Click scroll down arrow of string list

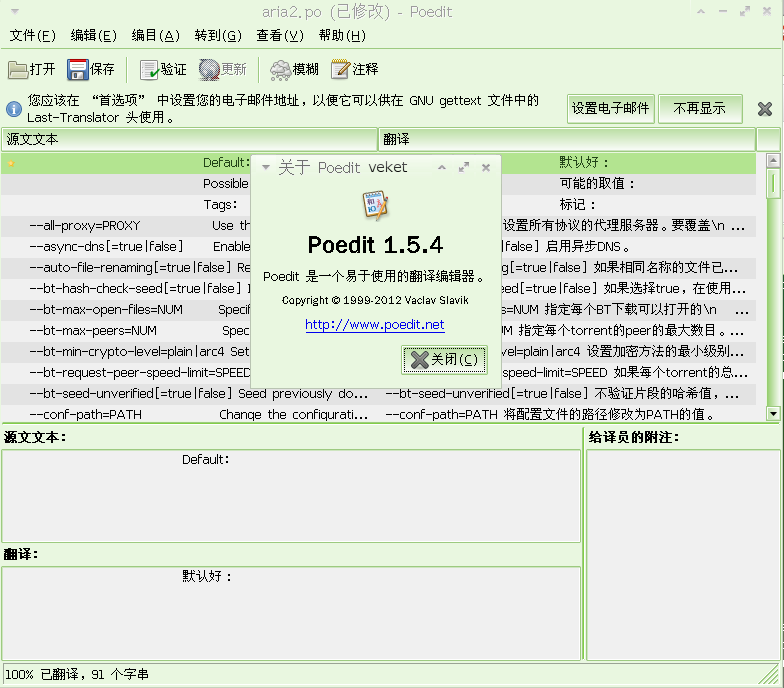773,414
